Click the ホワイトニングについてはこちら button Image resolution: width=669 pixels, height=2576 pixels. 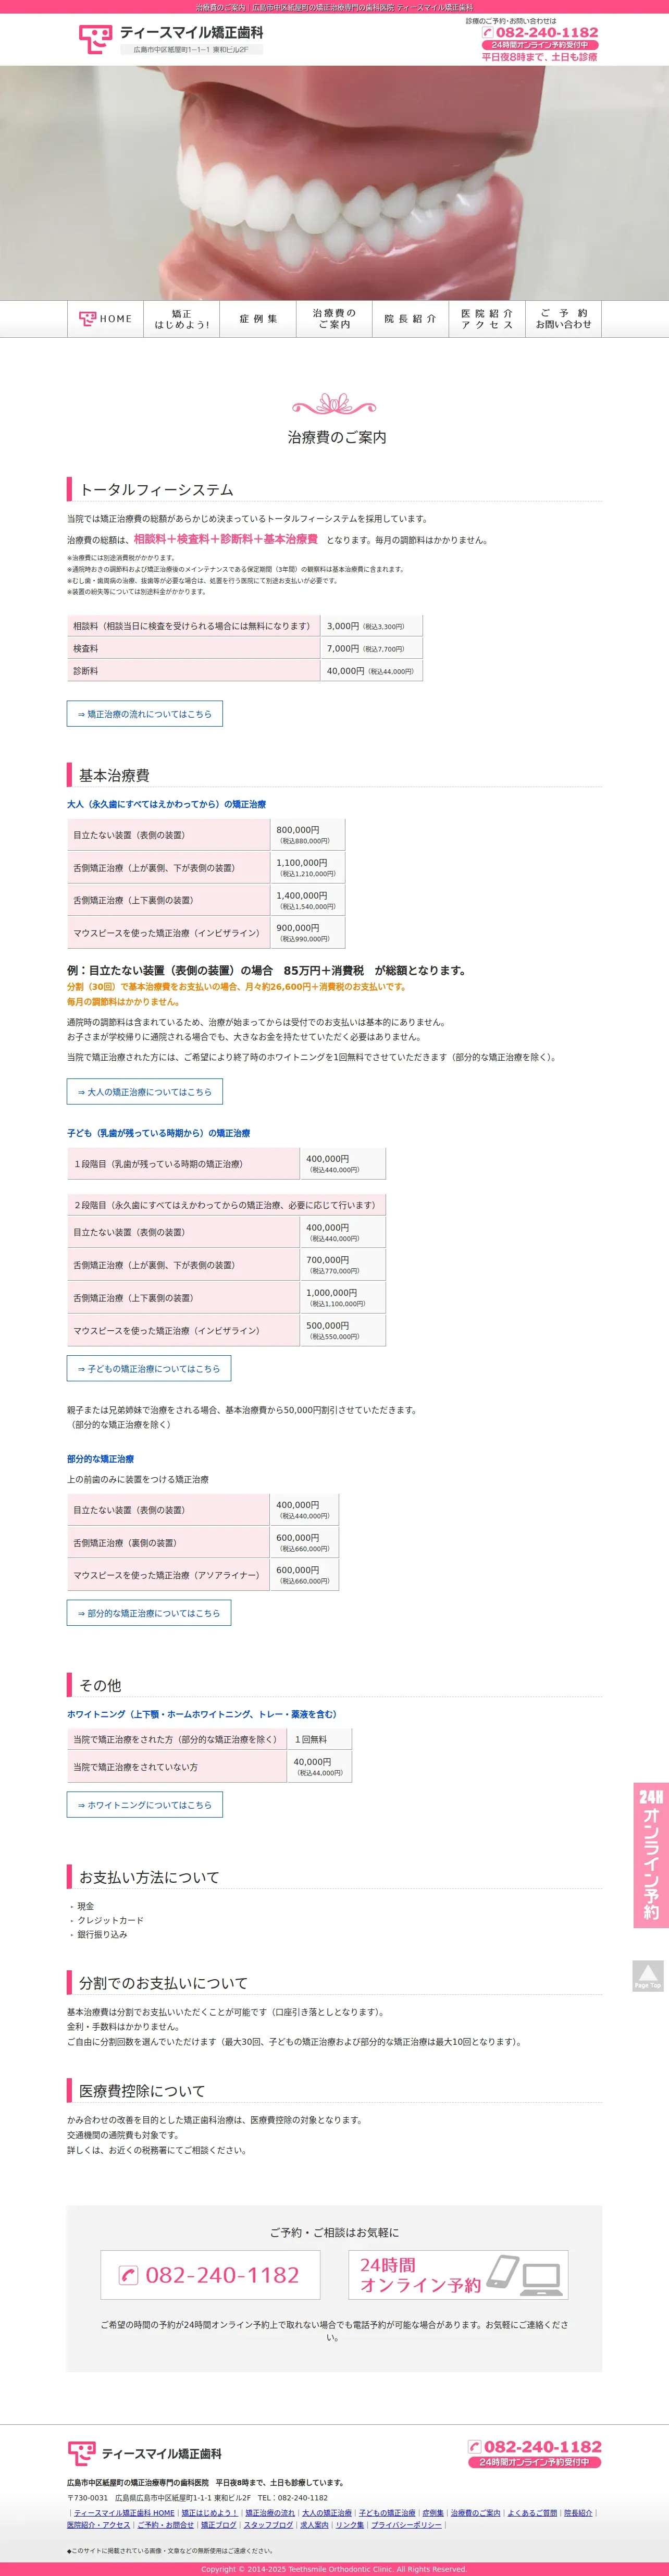[145, 1805]
